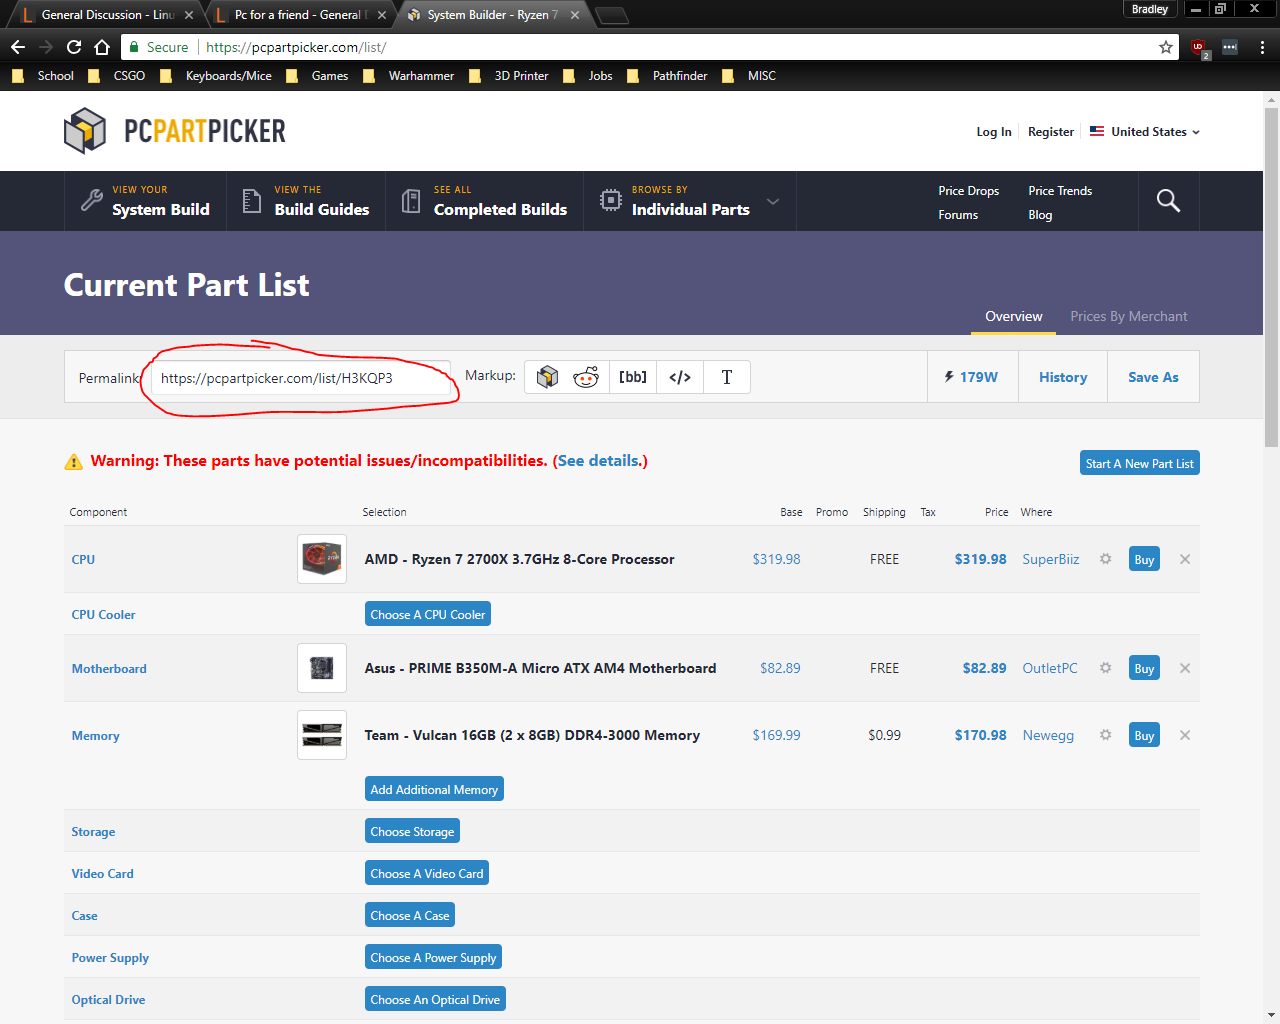
Task: Open See All Completed Builds
Action: 485,201
